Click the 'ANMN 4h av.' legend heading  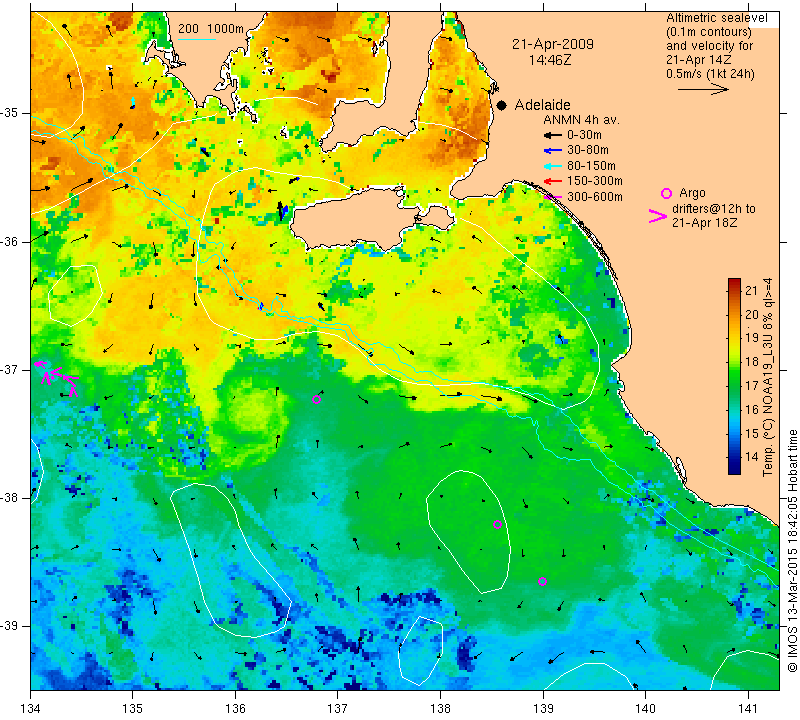[x=581, y=120]
